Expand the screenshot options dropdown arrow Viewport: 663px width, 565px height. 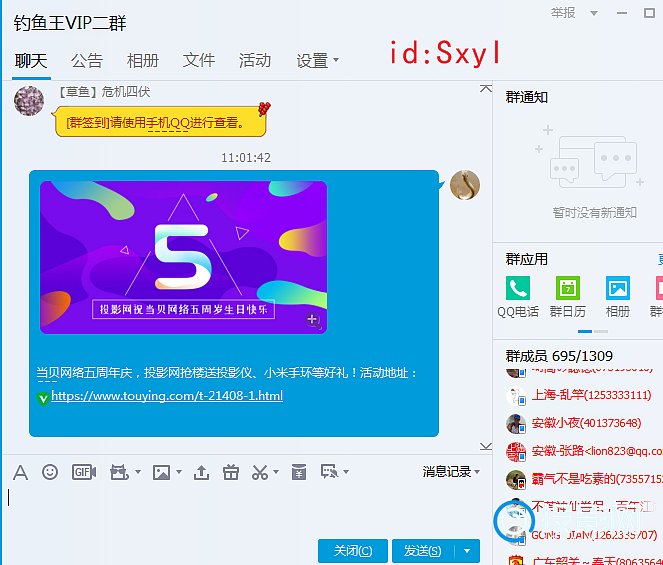point(276,472)
